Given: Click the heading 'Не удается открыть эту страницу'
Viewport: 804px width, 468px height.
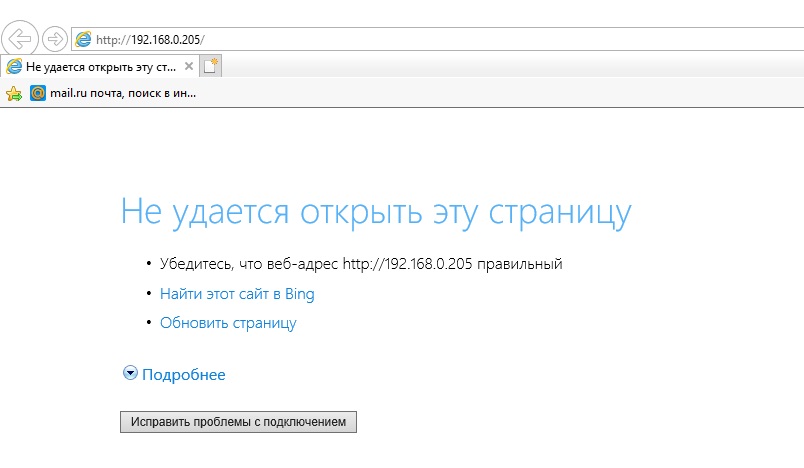Looking at the screenshot, I should click(x=376, y=213).
